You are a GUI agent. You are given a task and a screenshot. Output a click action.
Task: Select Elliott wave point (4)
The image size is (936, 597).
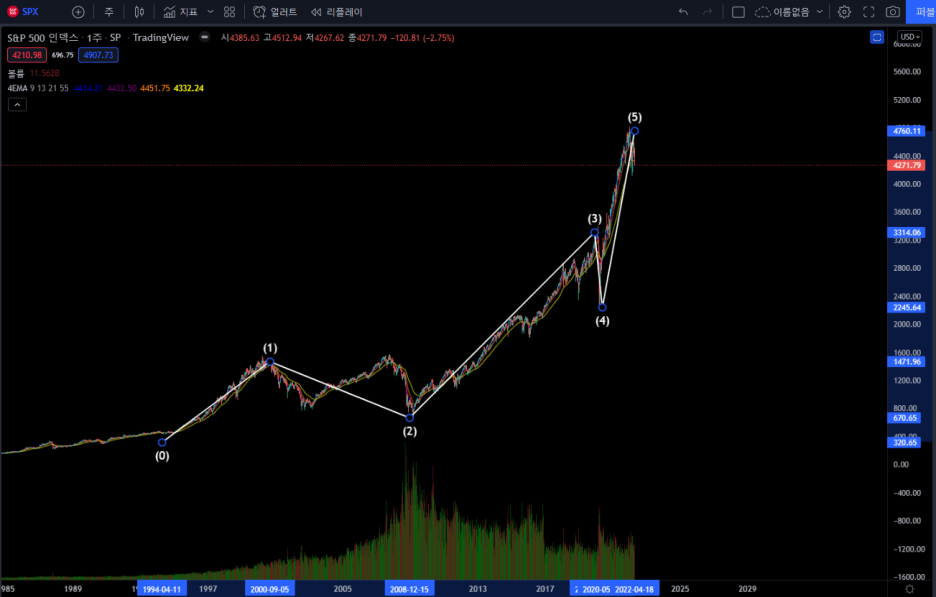coord(602,307)
